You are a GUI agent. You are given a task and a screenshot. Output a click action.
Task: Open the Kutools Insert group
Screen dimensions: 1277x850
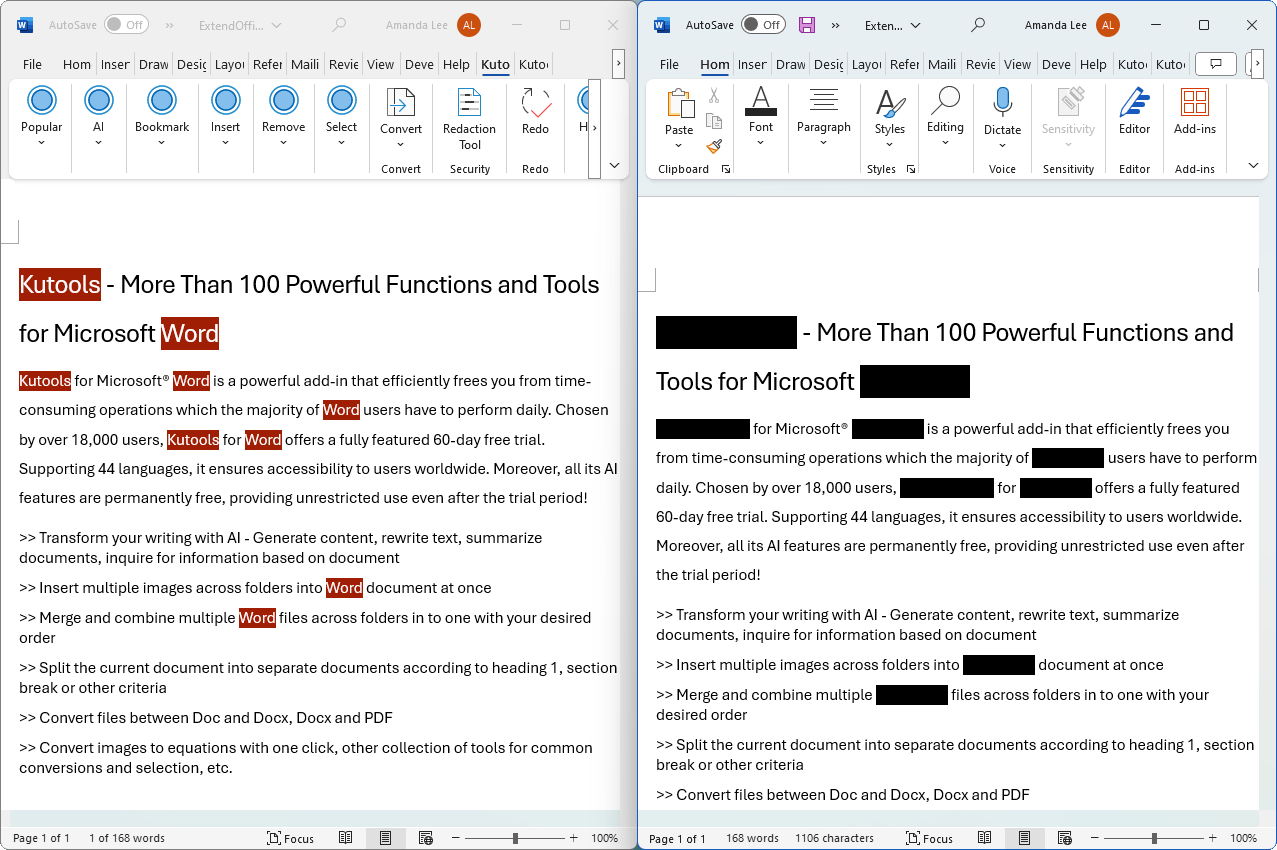click(225, 116)
